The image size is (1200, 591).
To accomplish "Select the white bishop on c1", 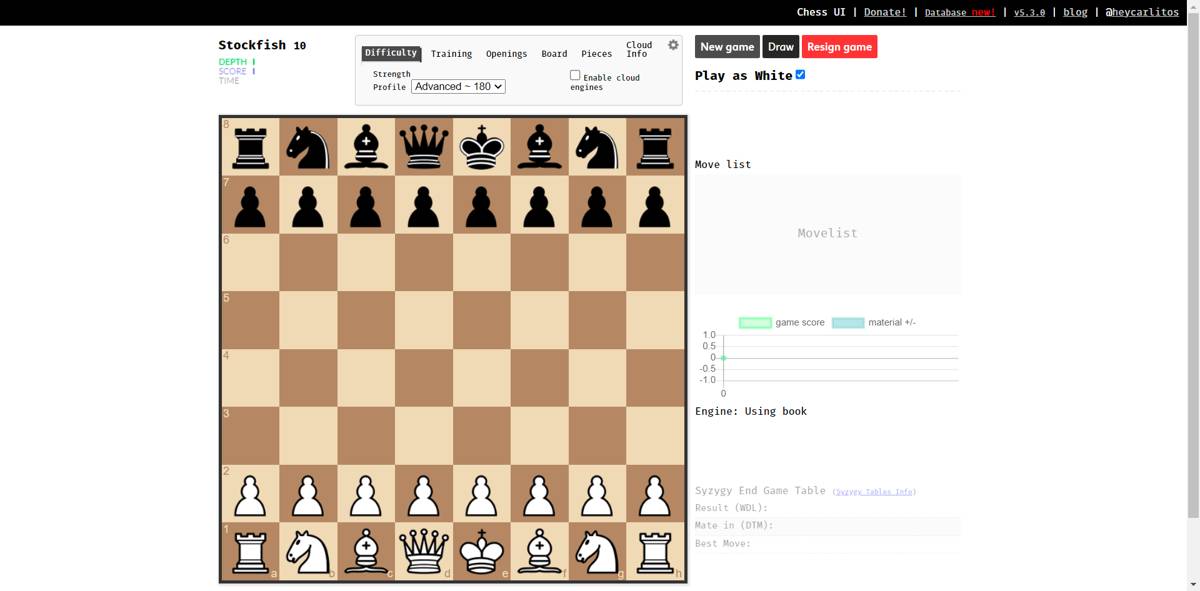I will pos(365,550).
